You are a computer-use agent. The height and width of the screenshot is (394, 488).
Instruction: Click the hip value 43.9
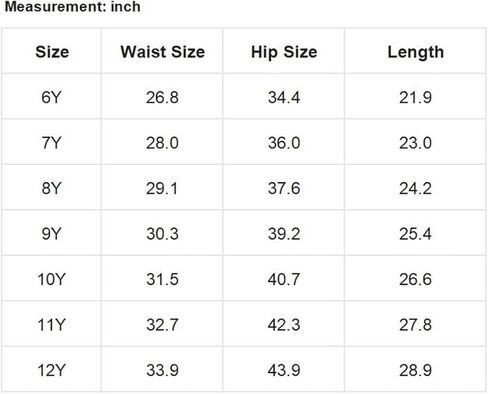click(284, 370)
